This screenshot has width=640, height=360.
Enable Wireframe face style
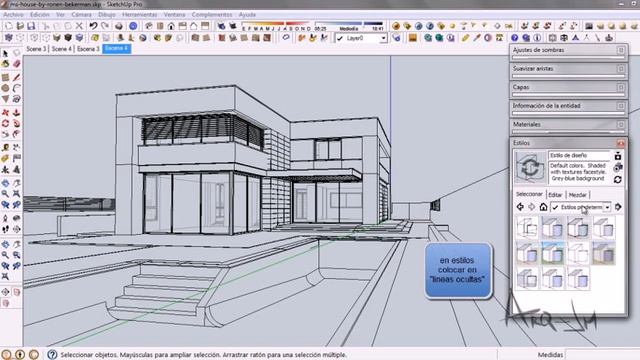coord(34,38)
